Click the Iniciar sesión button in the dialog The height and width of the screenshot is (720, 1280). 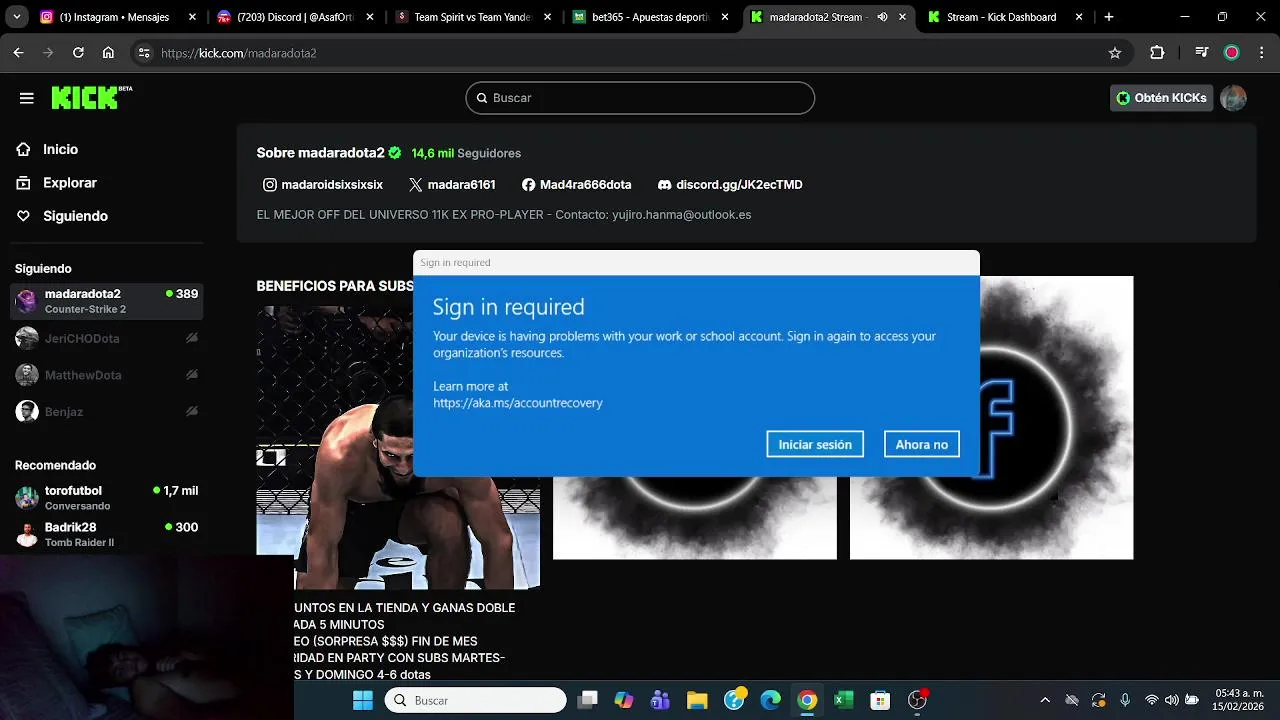(x=815, y=444)
